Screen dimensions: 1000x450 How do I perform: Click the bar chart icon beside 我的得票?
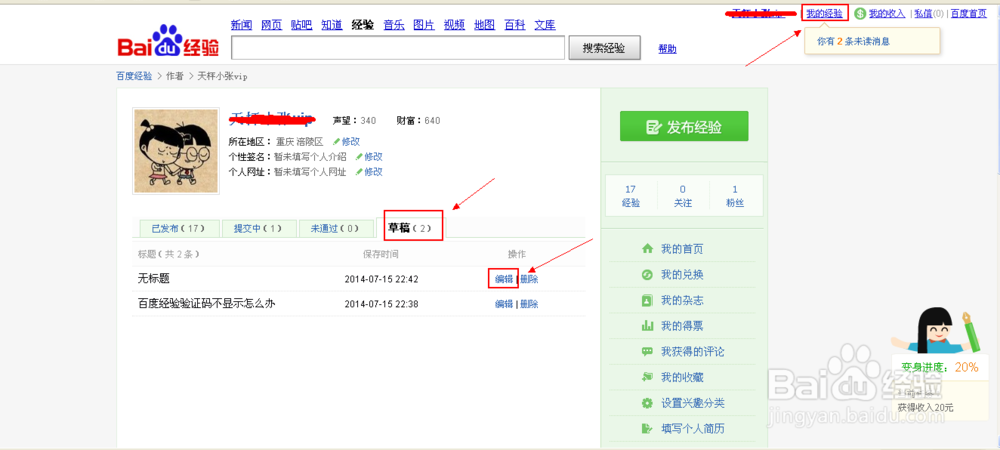[x=647, y=326]
